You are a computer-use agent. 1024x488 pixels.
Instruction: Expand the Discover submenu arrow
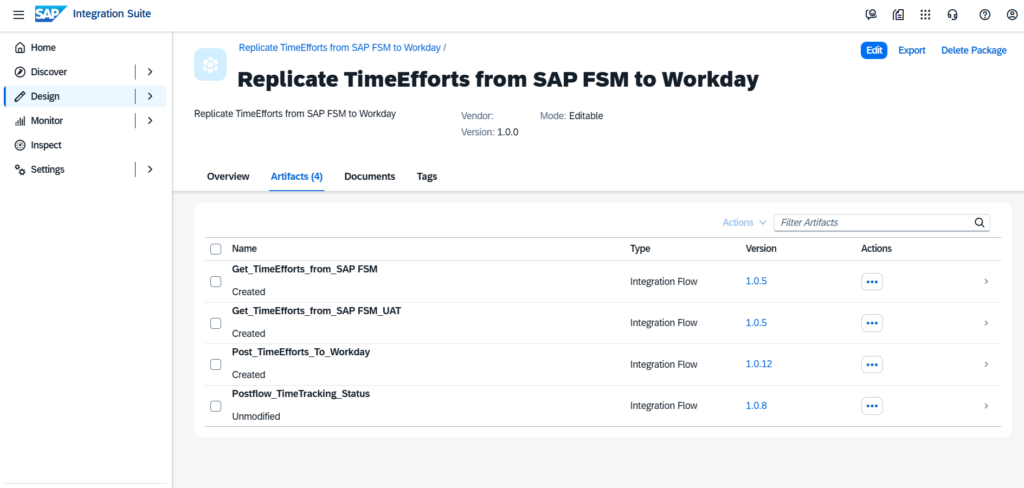click(x=150, y=72)
